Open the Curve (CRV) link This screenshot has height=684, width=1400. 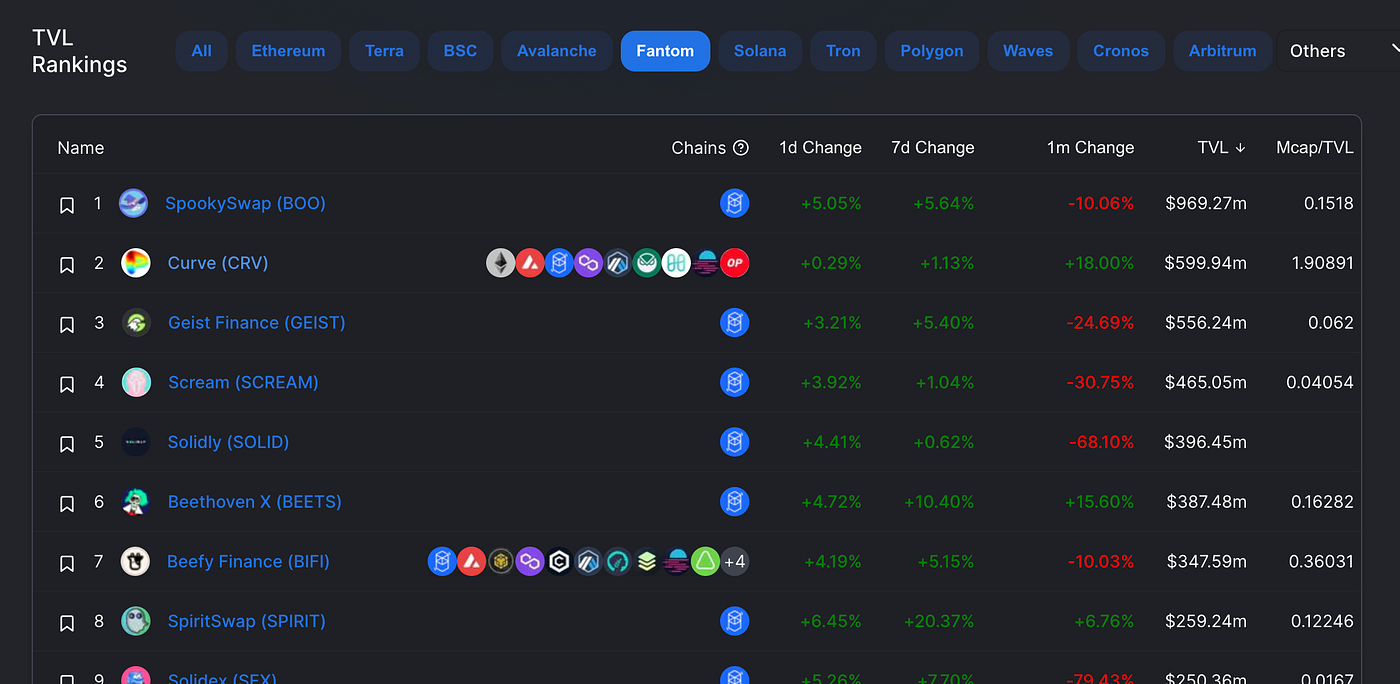pos(218,263)
